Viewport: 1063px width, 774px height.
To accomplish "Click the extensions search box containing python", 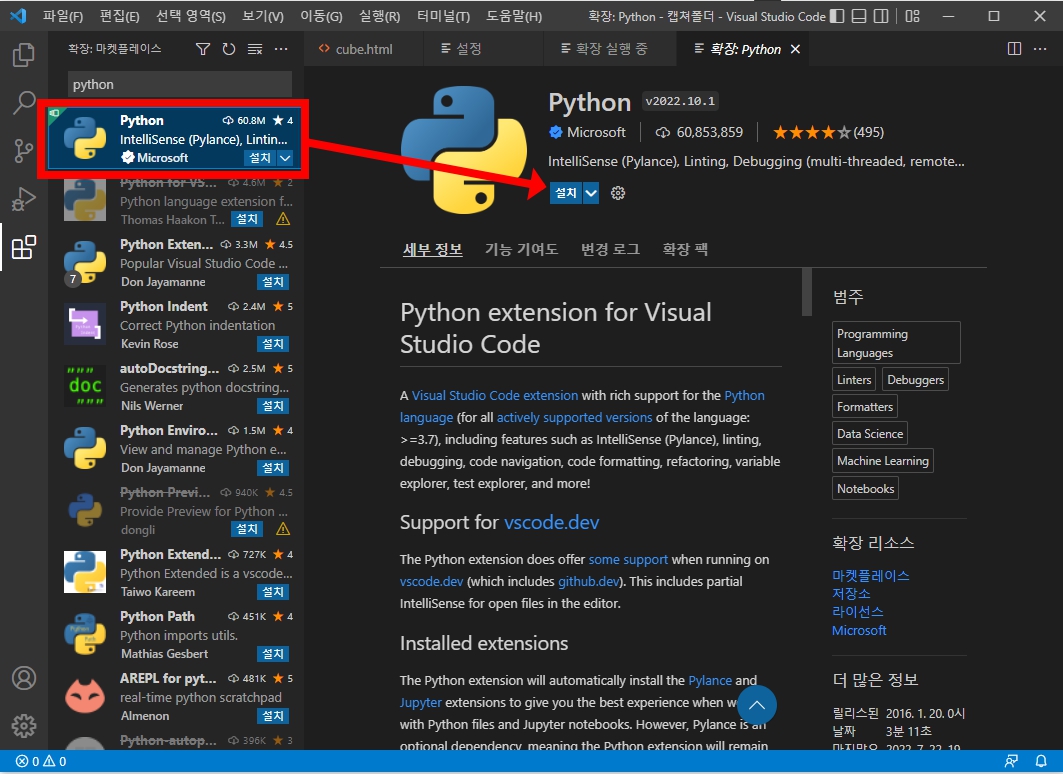I will pos(180,85).
